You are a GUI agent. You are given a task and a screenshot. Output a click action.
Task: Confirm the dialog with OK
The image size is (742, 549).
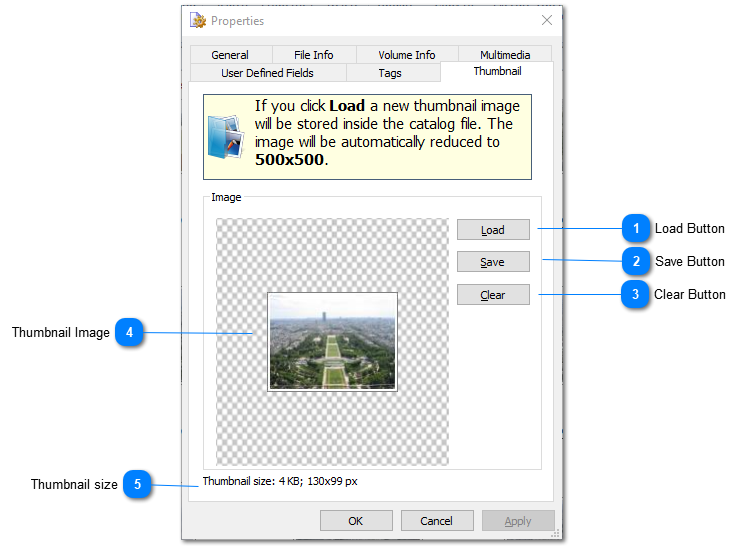click(x=356, y=521)
